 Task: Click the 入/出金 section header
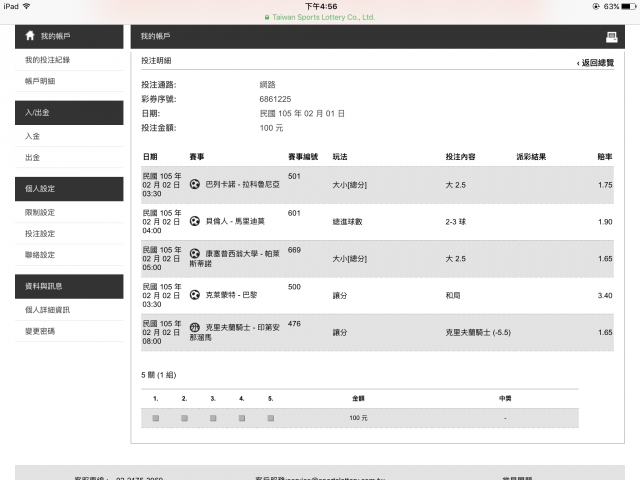tap(69, 113)
